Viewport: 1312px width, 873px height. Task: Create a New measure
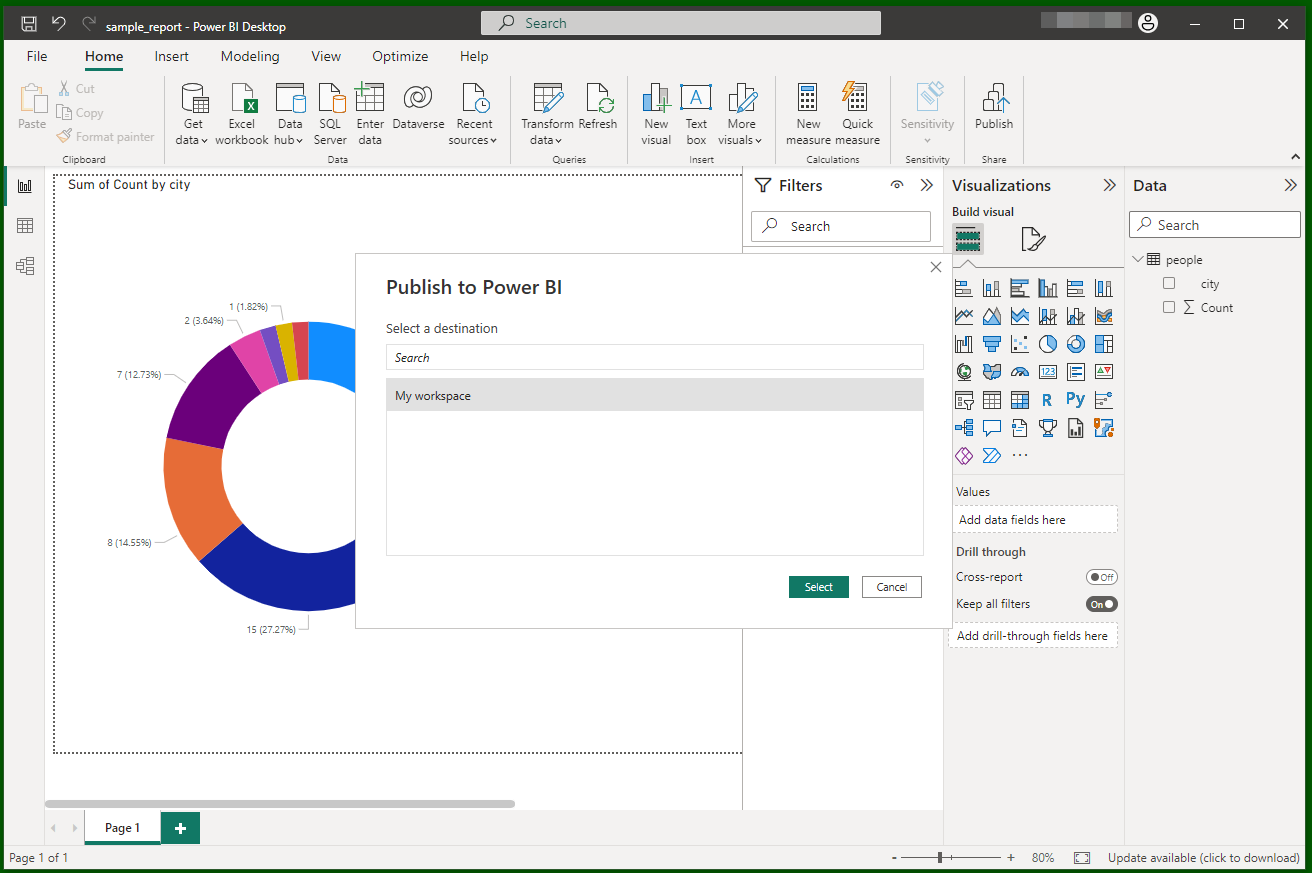(x=808, y=114)
